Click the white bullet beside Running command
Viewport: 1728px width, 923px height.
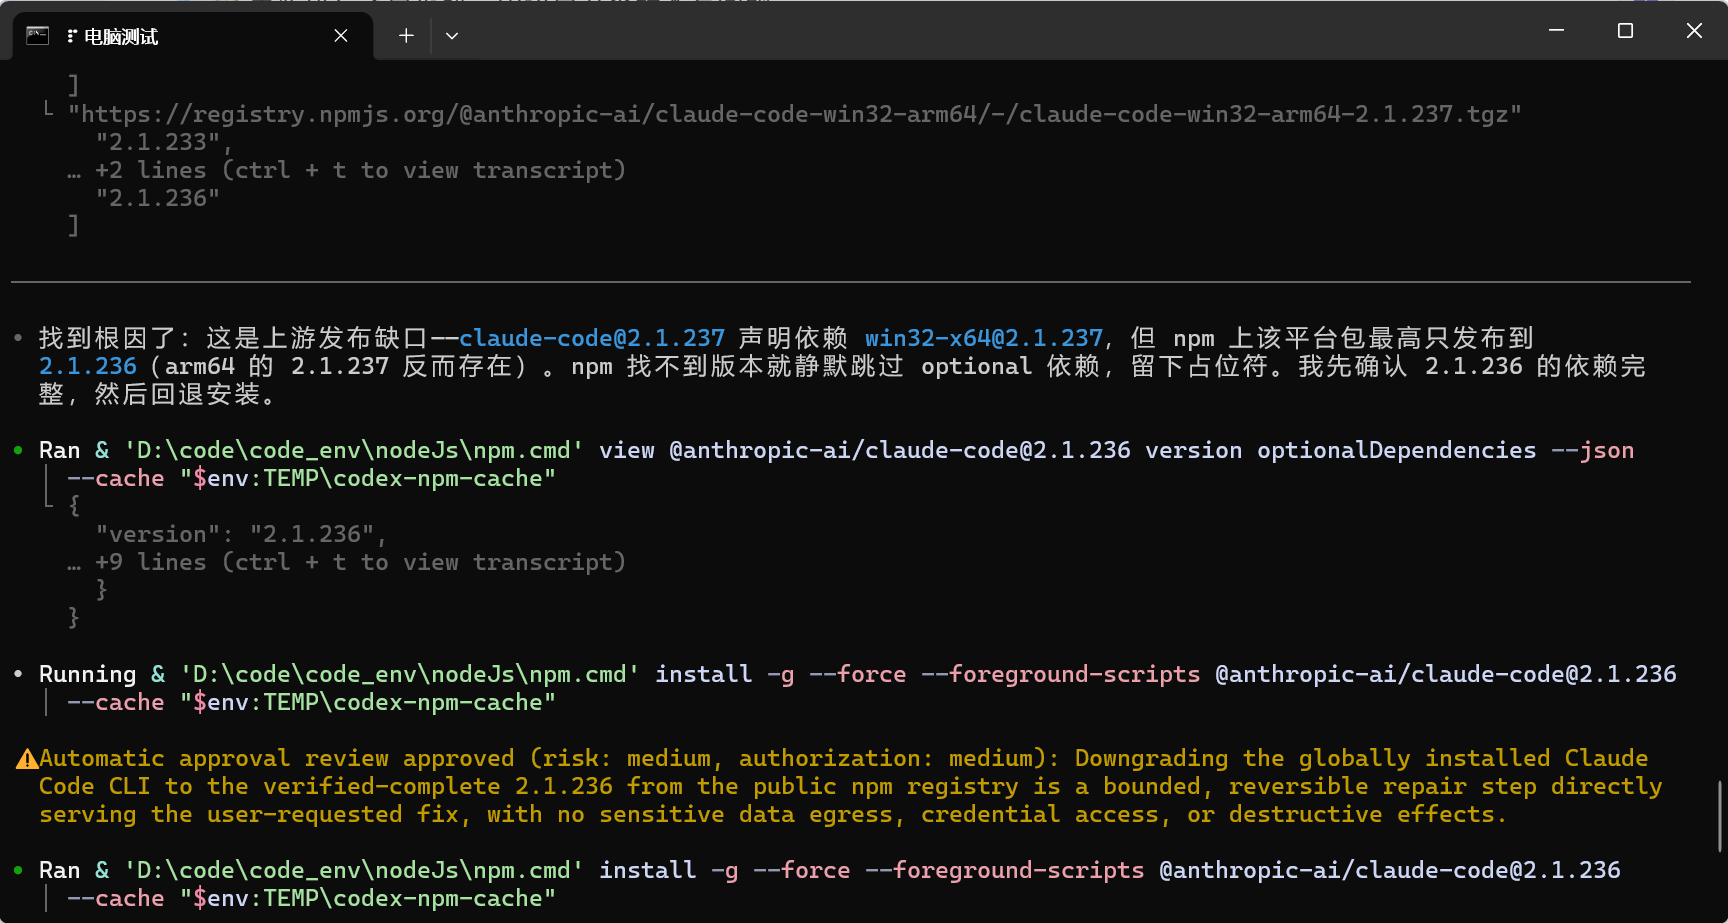coord(18,674)
